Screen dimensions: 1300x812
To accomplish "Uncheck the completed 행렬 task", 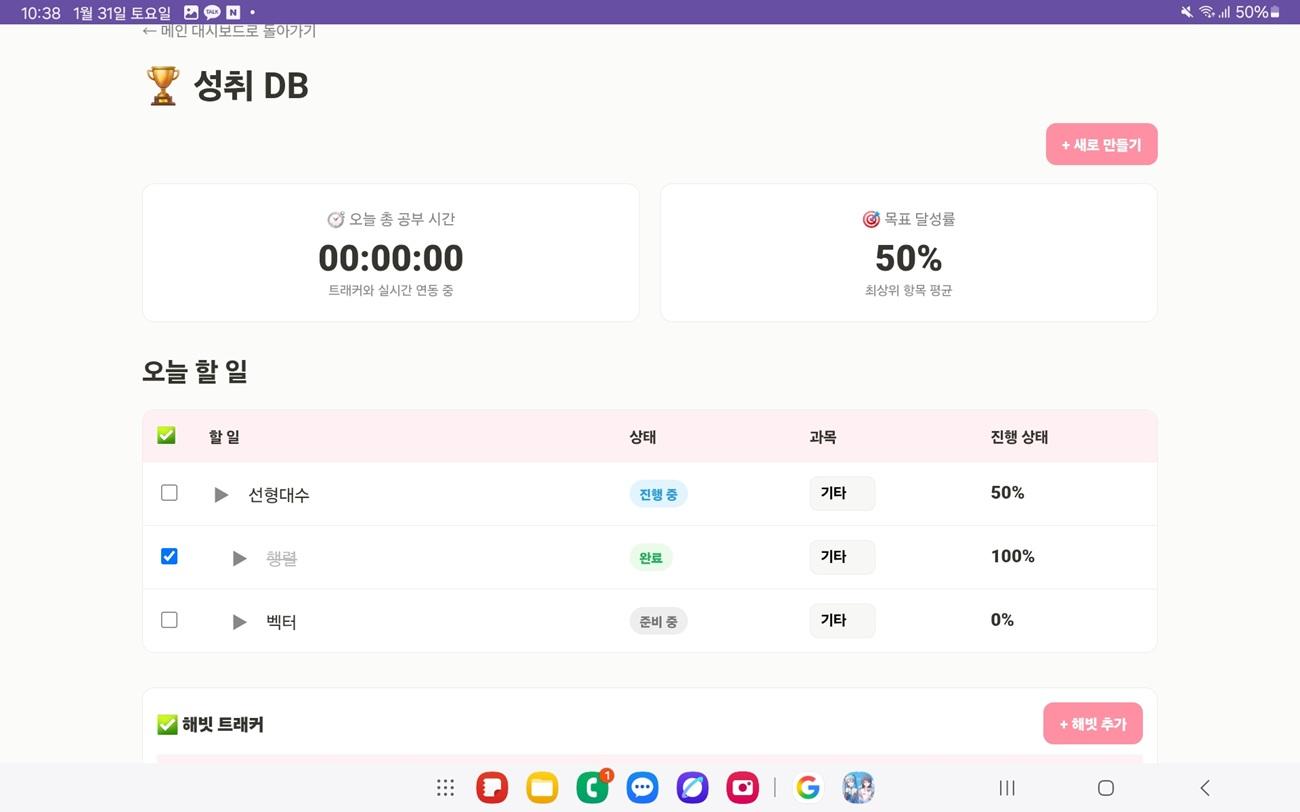I will tap(169, 556).
